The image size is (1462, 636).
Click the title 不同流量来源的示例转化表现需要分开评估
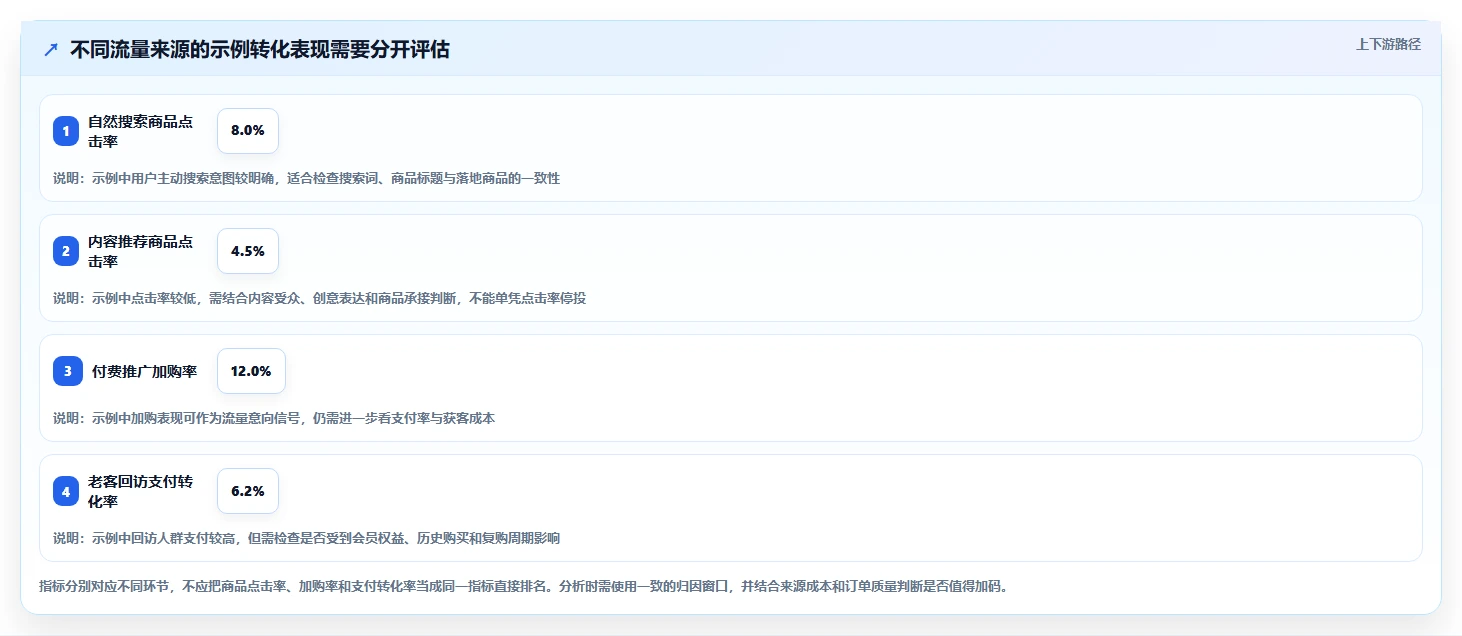click(x=260, y=50)
